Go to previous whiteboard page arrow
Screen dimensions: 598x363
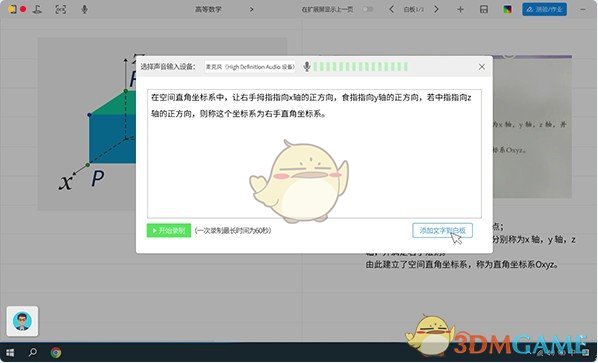pyautogui.click(x=391, y=9)
